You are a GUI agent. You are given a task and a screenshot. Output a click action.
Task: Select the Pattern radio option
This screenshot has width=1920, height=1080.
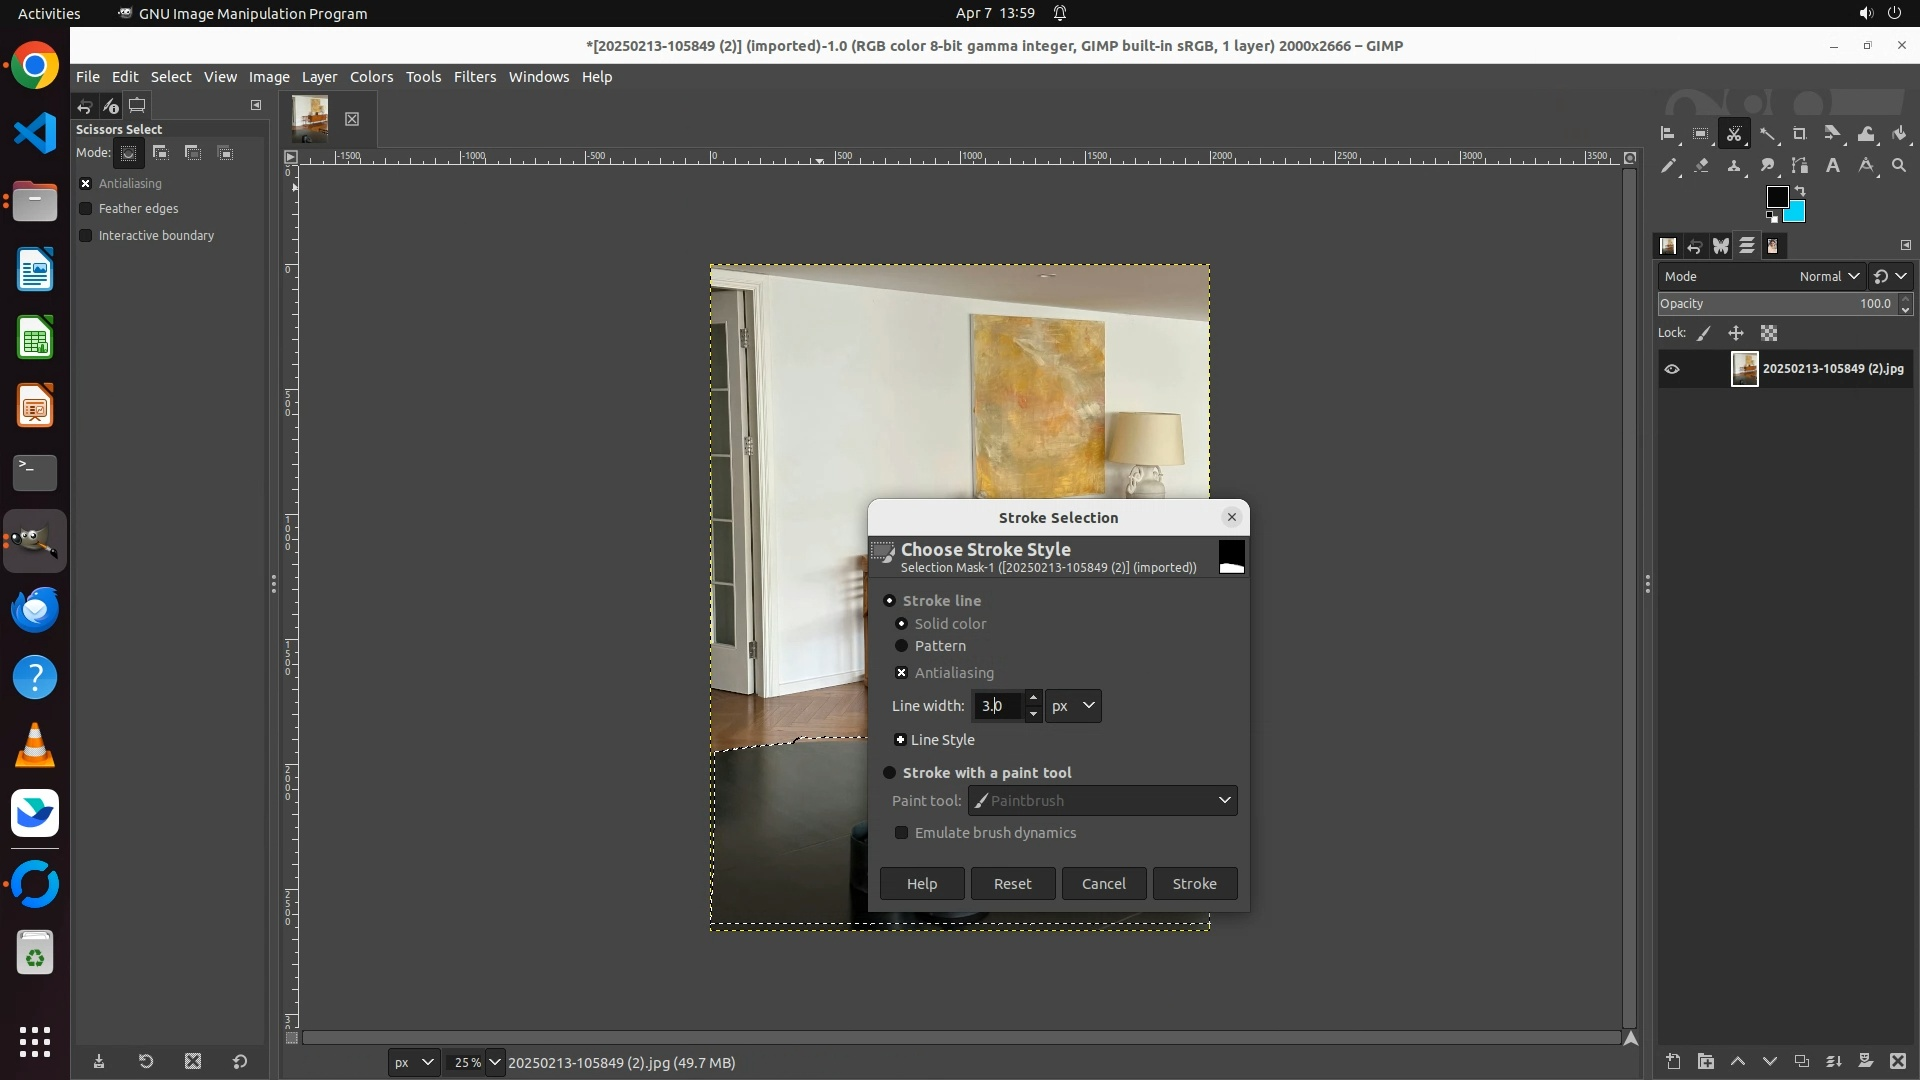pos(901,646)
